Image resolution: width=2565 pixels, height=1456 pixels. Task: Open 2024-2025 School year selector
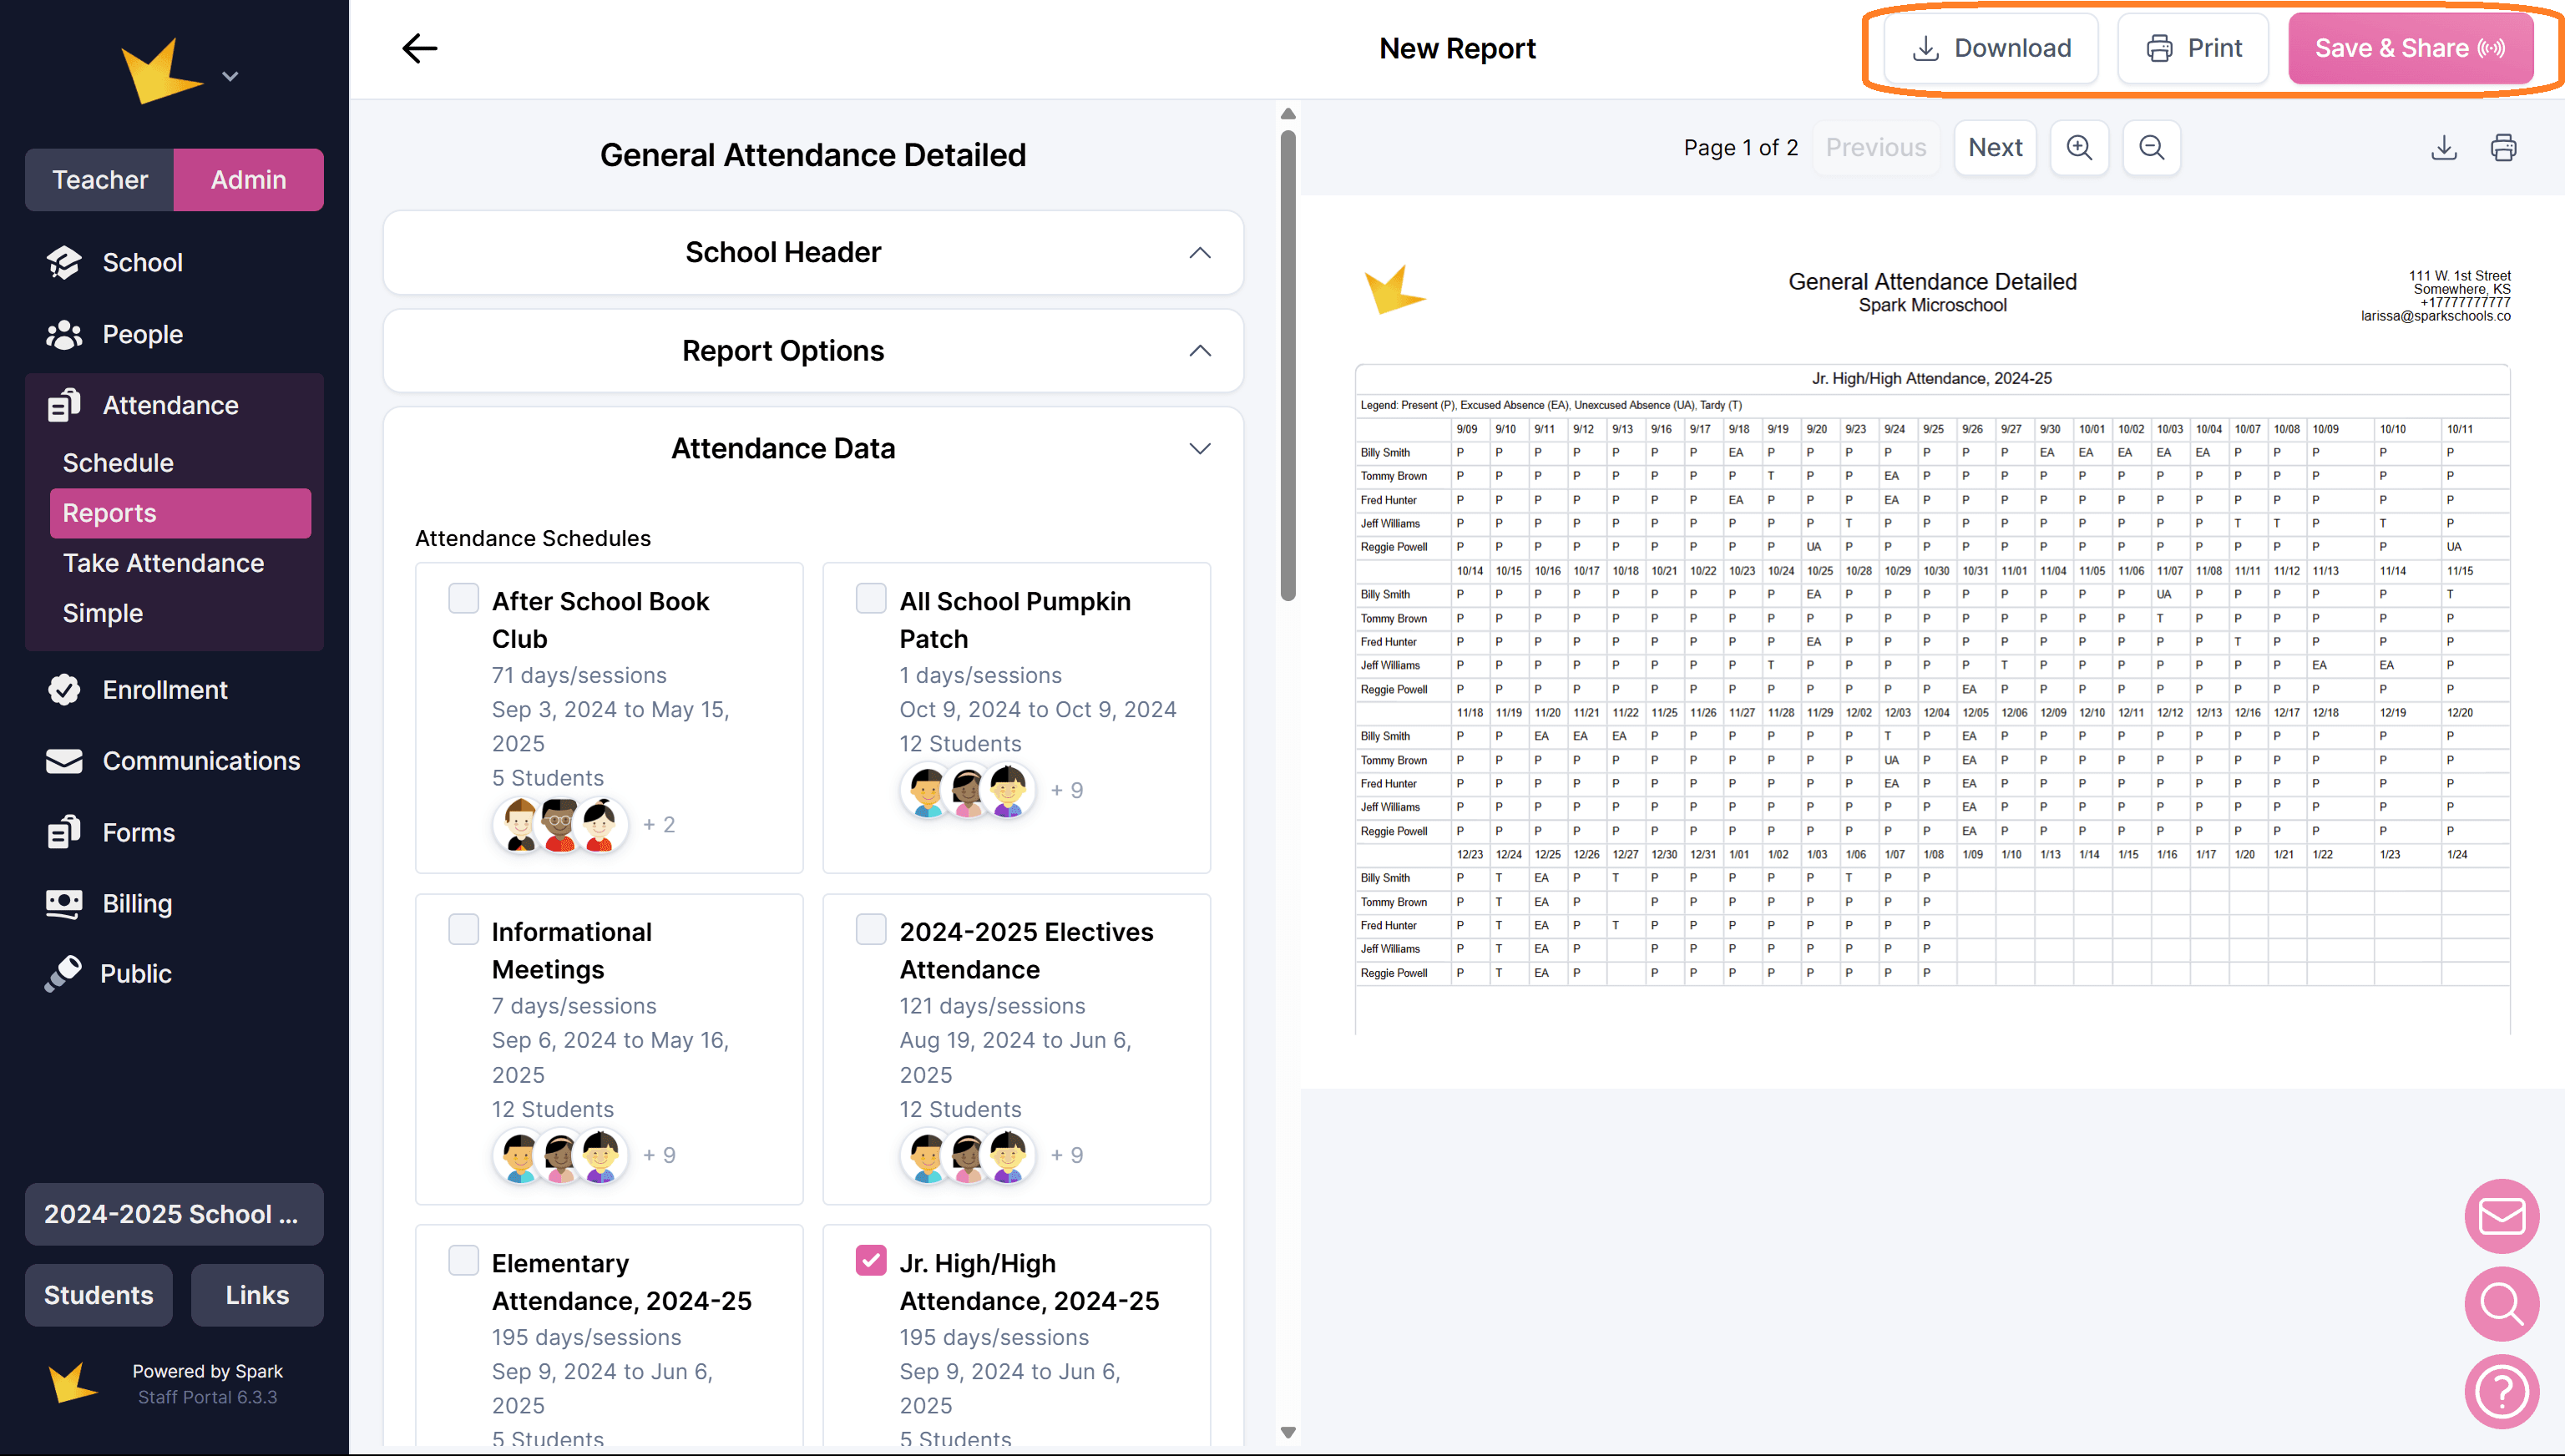click(174, 1214)
